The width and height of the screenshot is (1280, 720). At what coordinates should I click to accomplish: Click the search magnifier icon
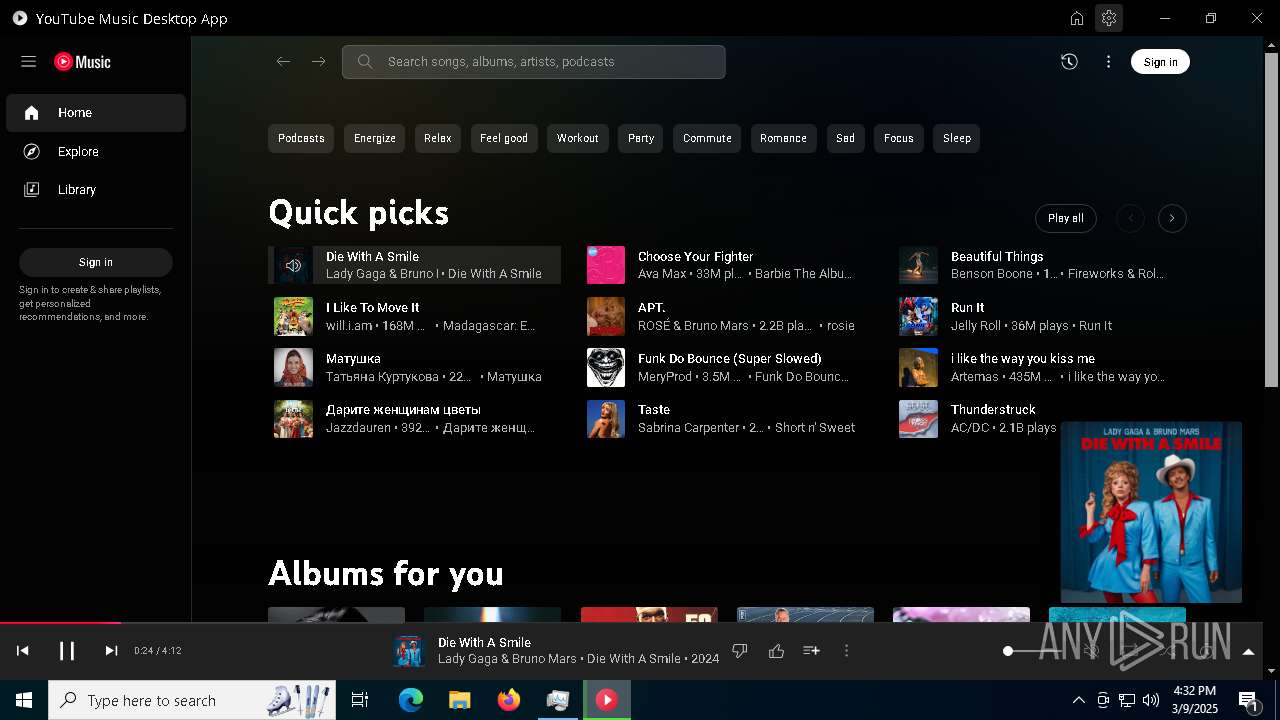(x=365, y=62)
